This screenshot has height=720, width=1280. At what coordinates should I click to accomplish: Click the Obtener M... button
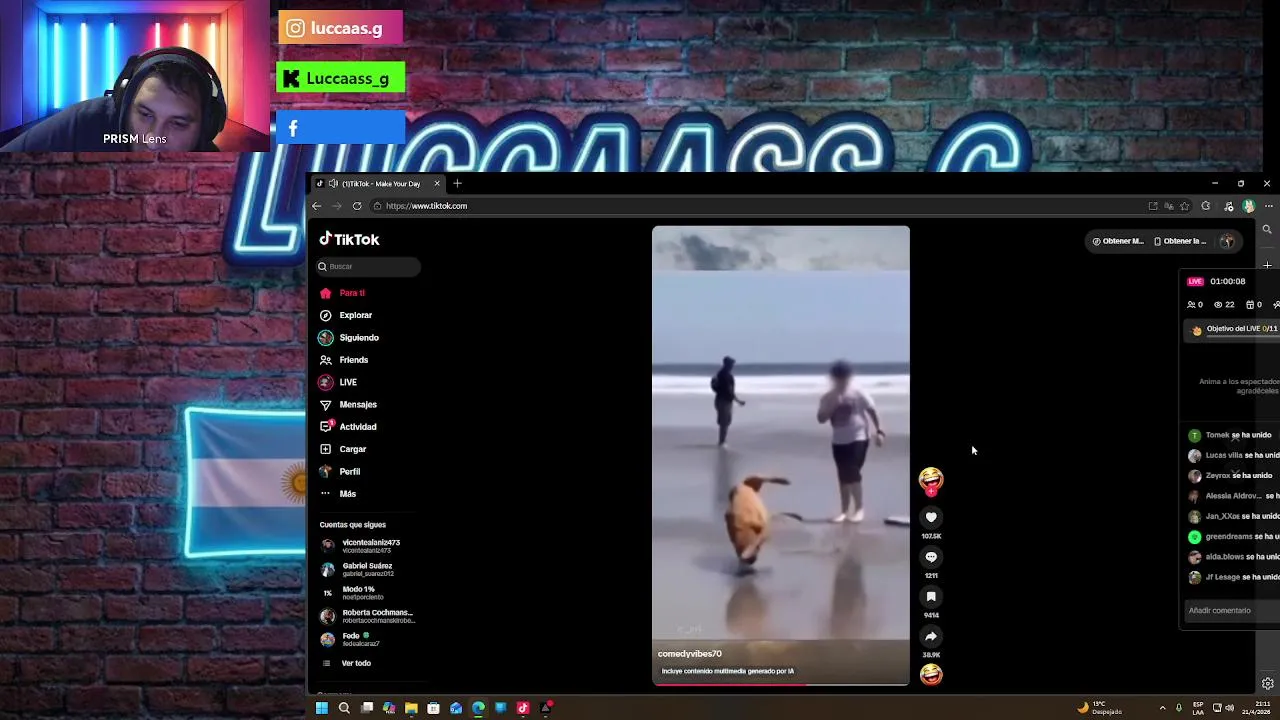[1118, 241]
